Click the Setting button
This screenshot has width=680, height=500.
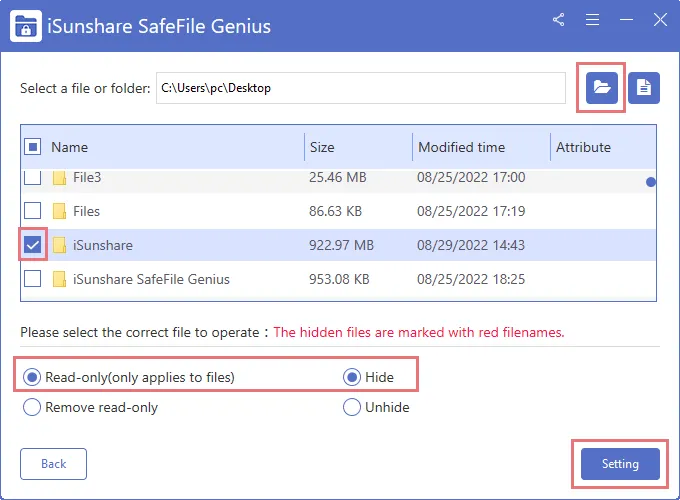pos(620,464)
